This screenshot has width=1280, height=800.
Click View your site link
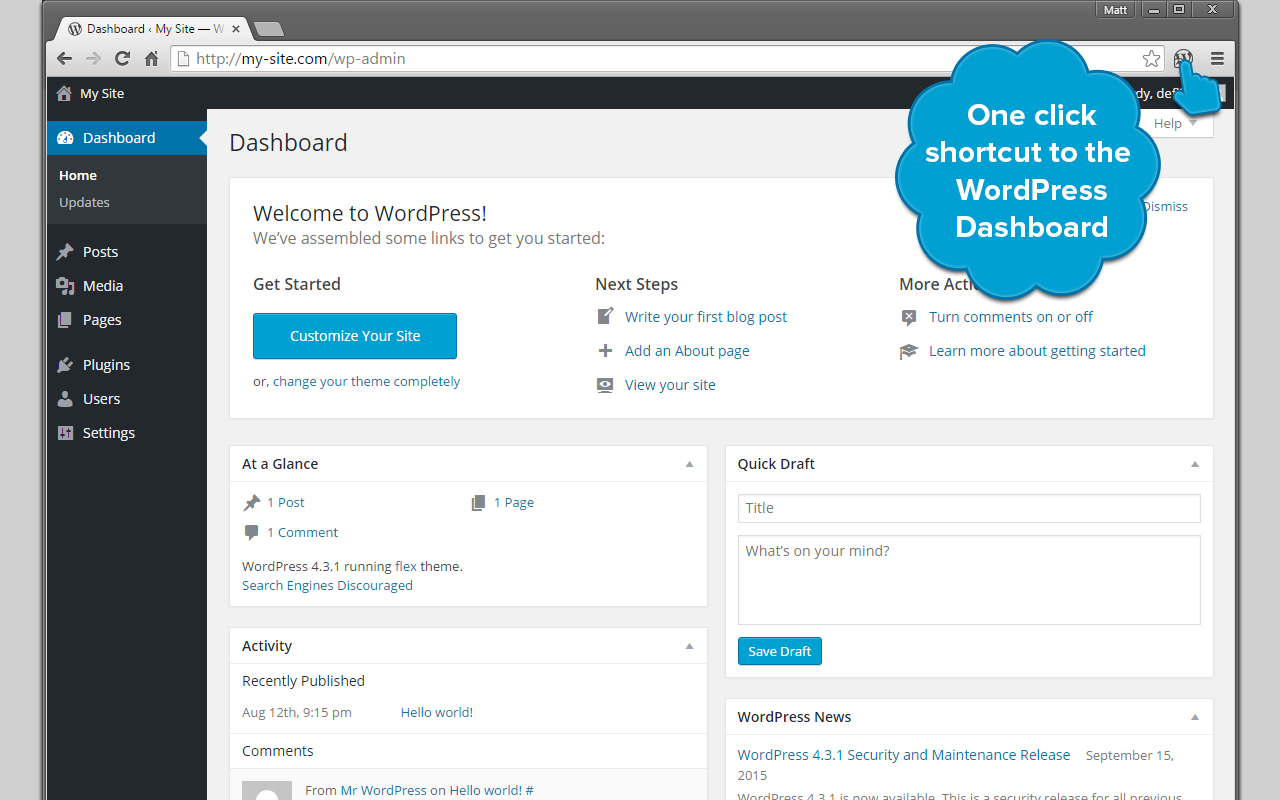coord(670,385)
